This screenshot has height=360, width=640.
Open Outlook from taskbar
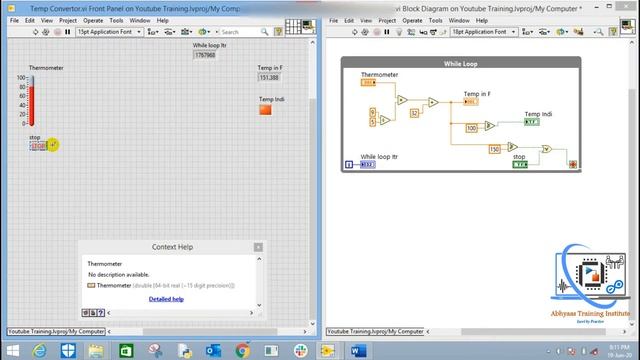pyautogui.click(x=213, y=351)
